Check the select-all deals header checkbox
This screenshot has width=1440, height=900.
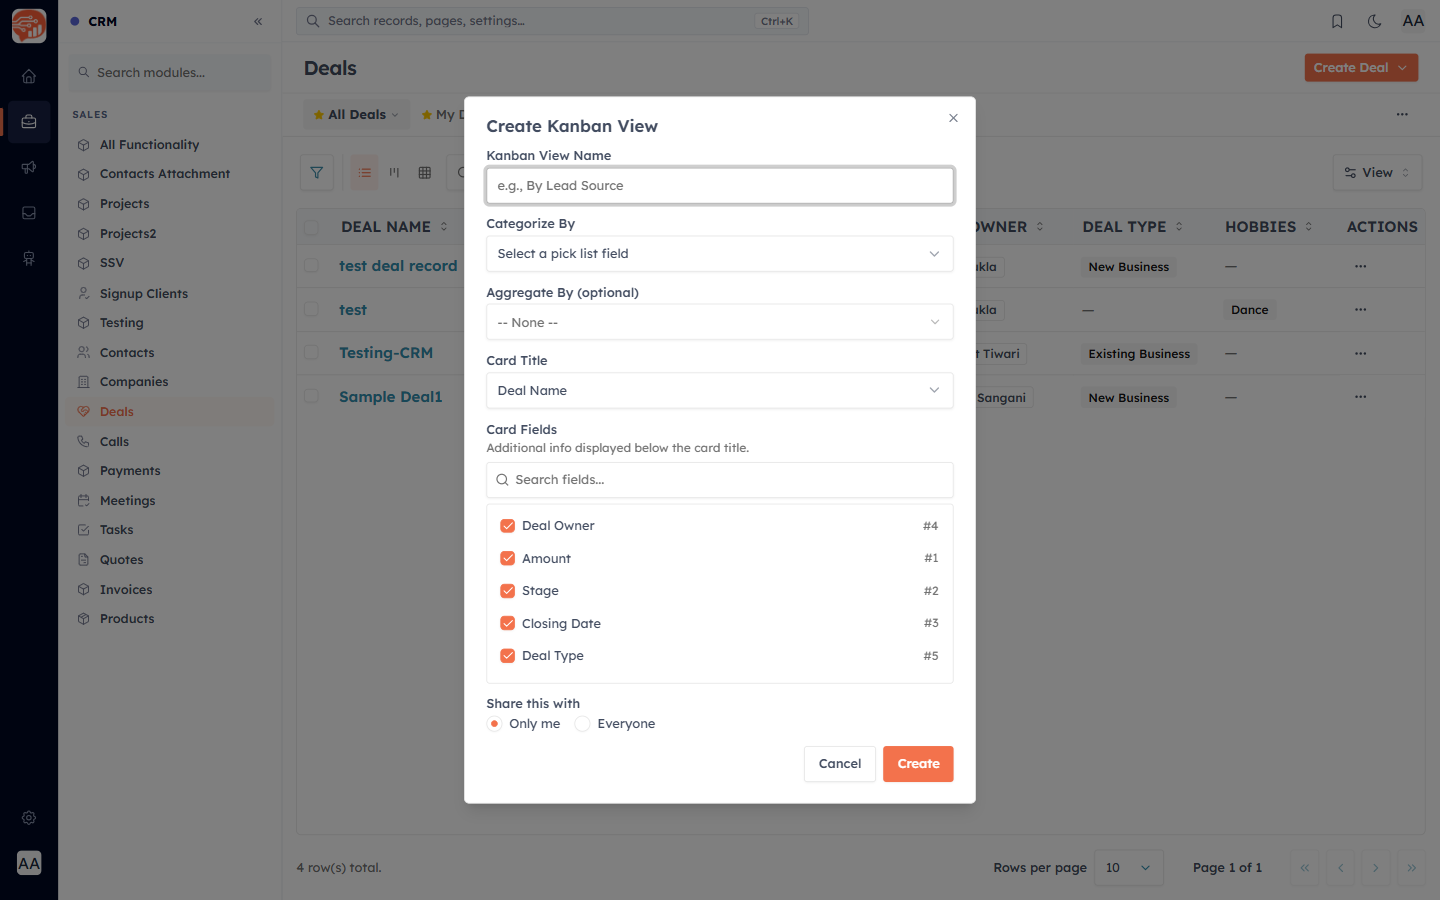tap(312, 228)
